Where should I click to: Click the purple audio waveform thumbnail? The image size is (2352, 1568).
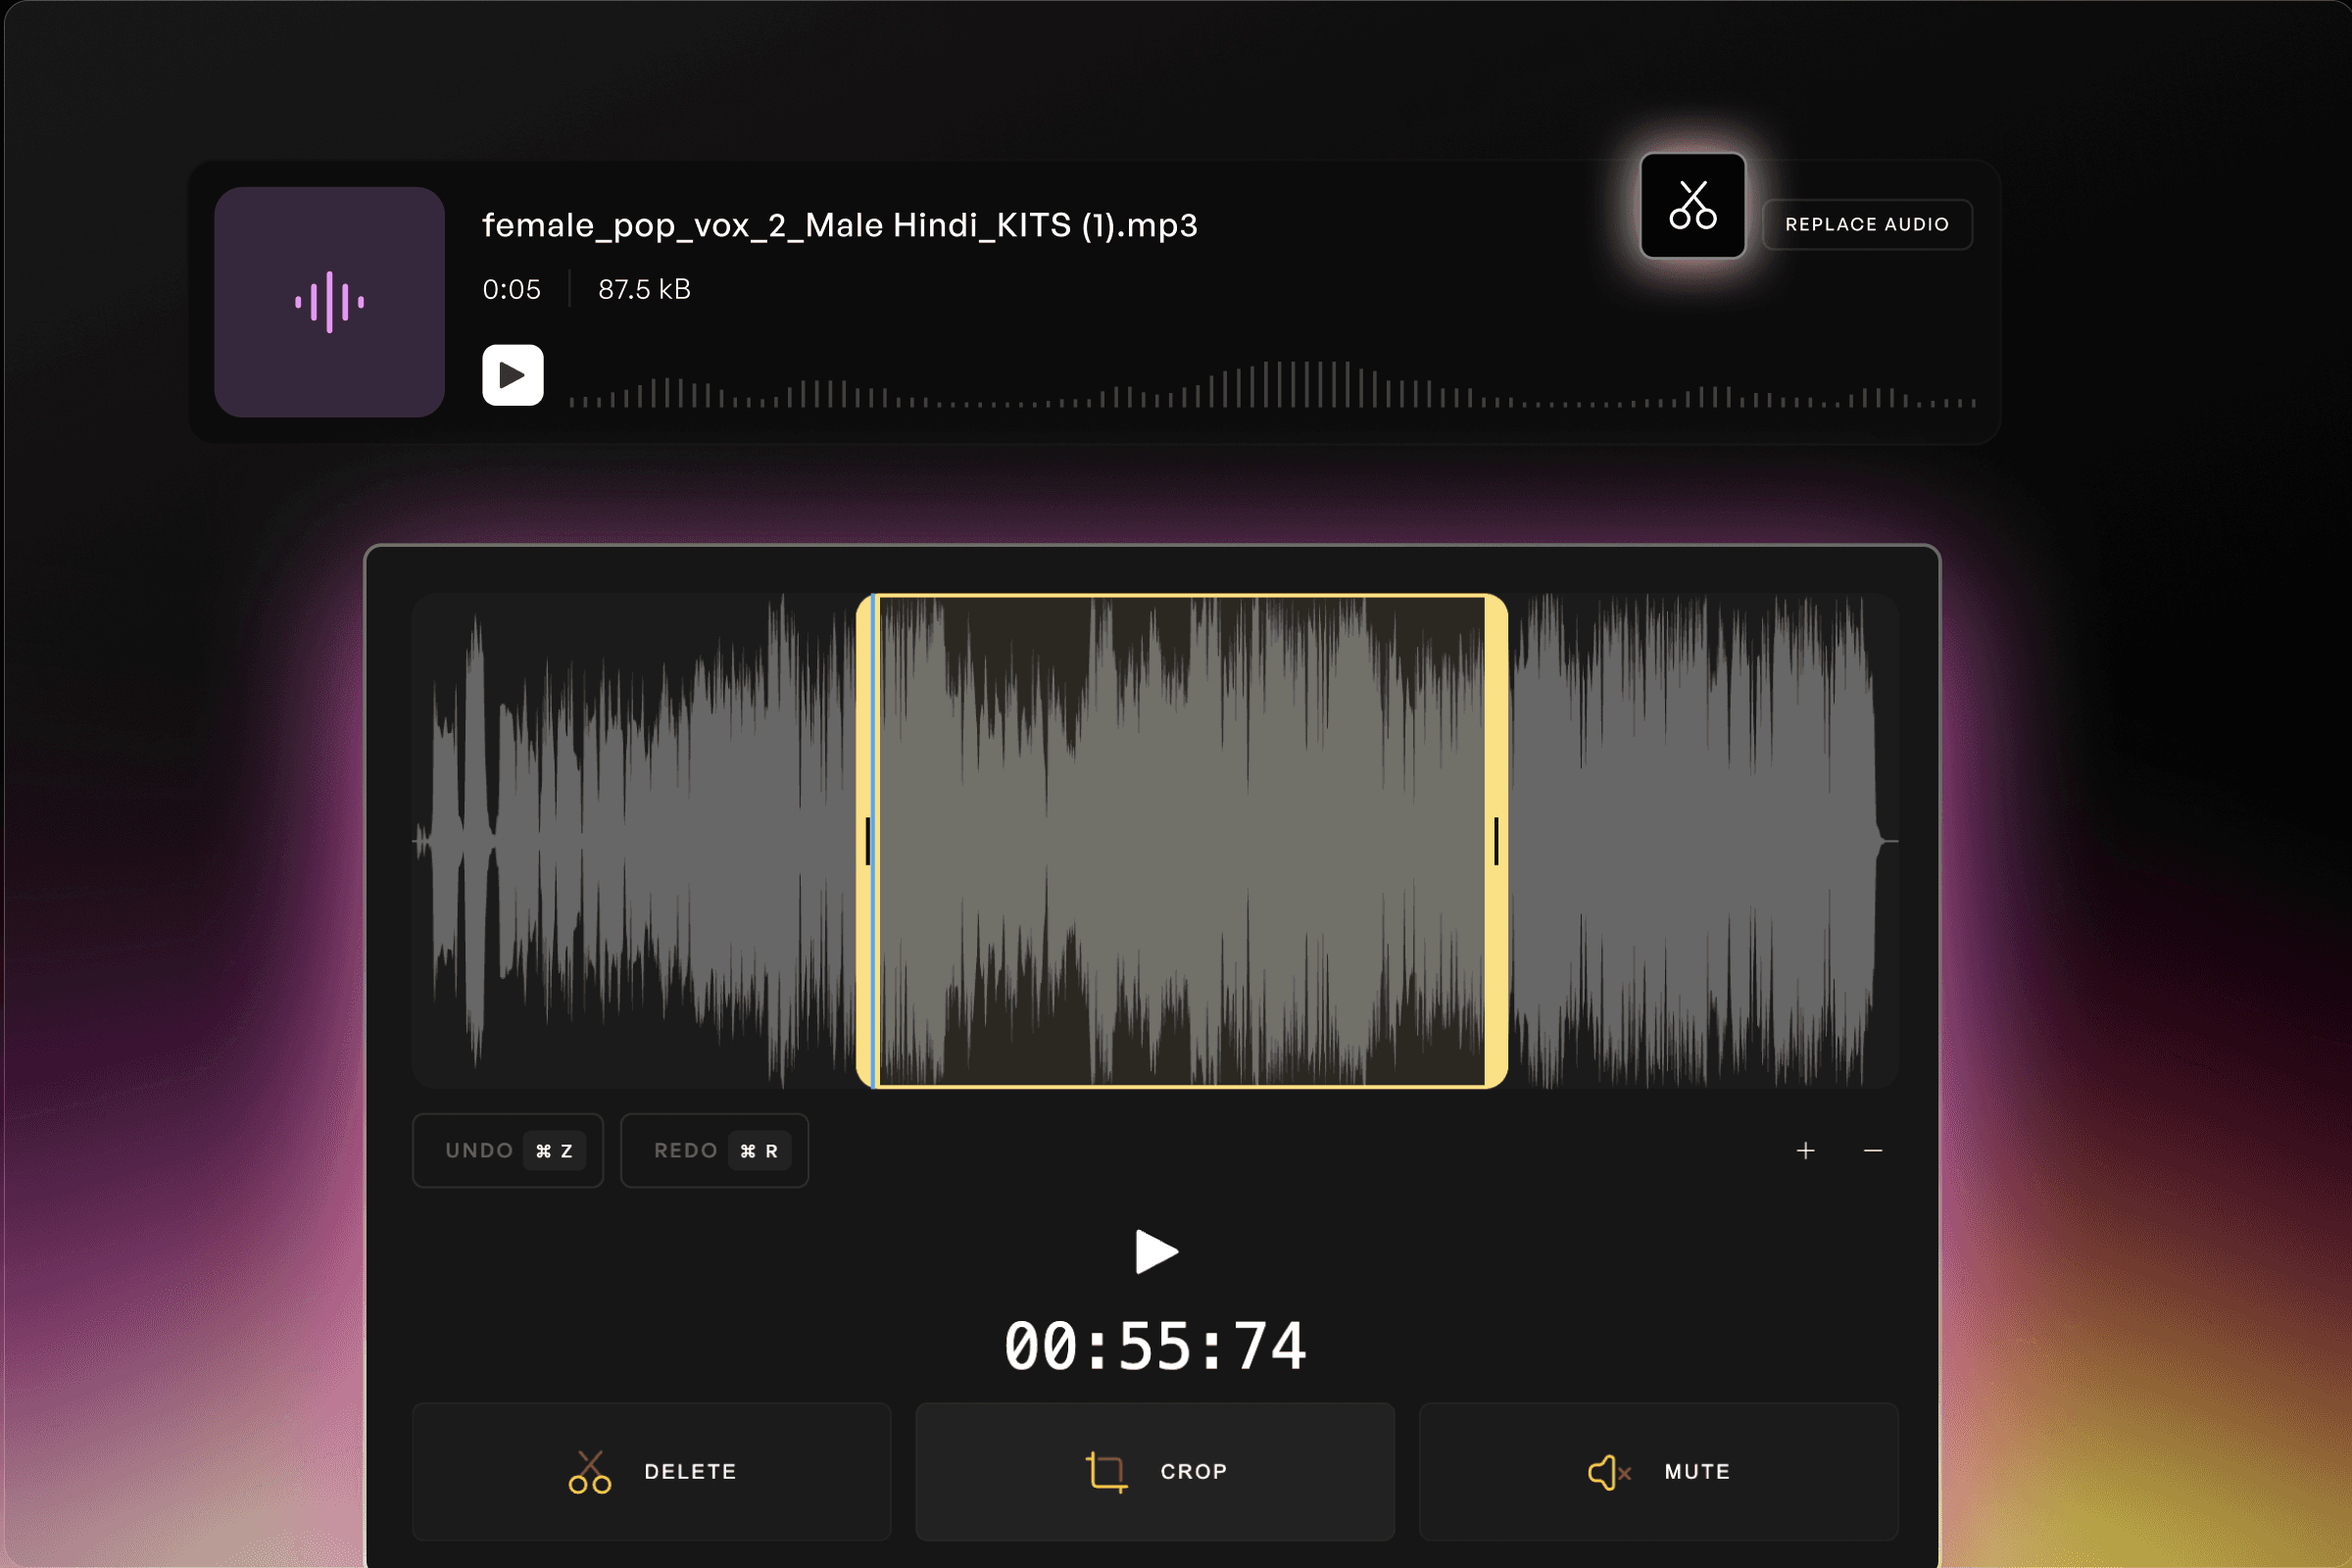[329, 302]
